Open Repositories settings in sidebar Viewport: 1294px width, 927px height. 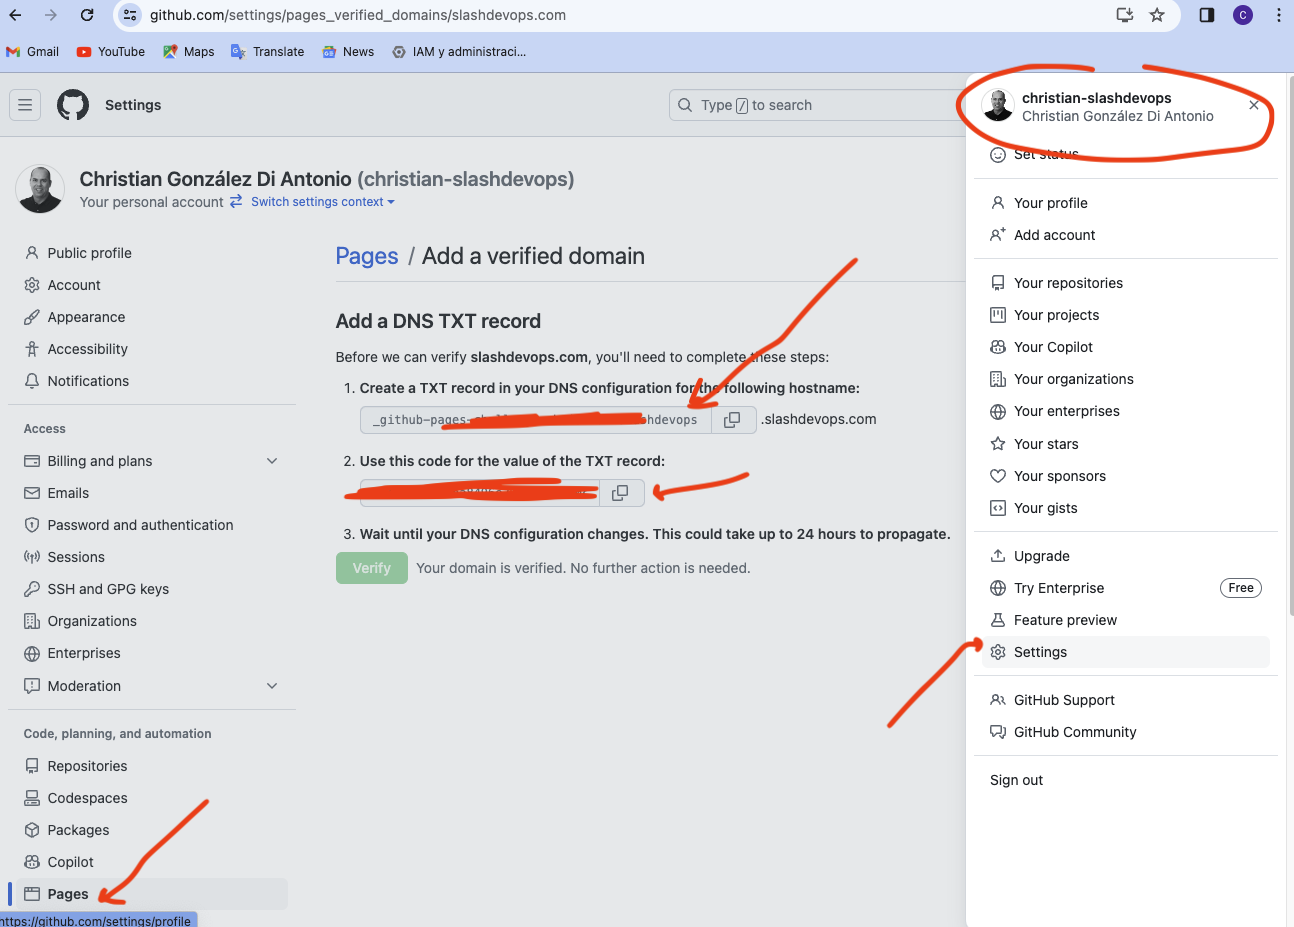tap(152, 766)
